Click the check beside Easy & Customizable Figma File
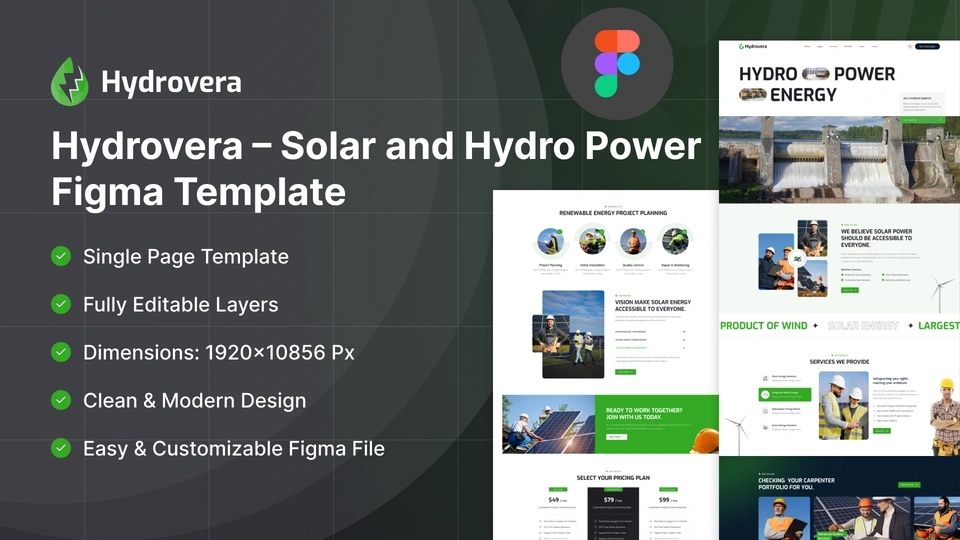The image size is (960, 540). pos(61,448)
